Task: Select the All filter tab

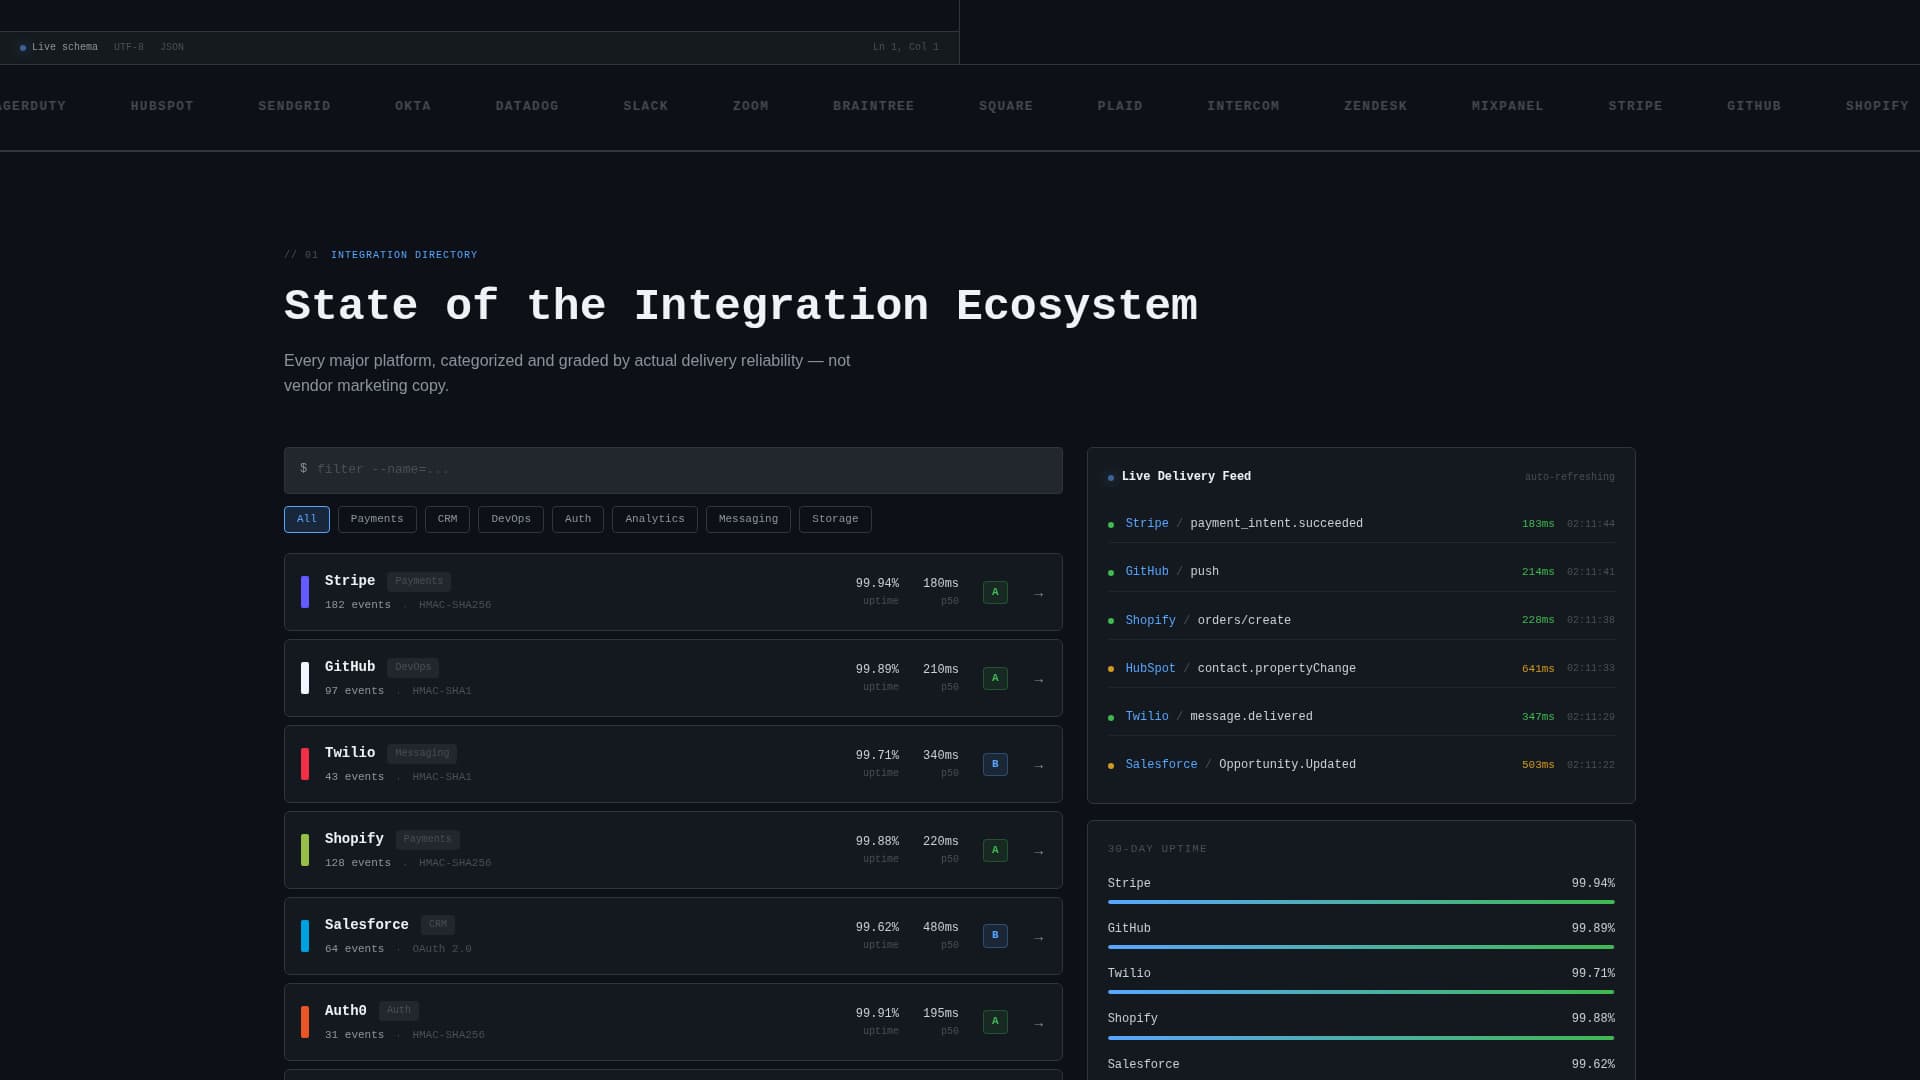Action: (x=306, y=519)
